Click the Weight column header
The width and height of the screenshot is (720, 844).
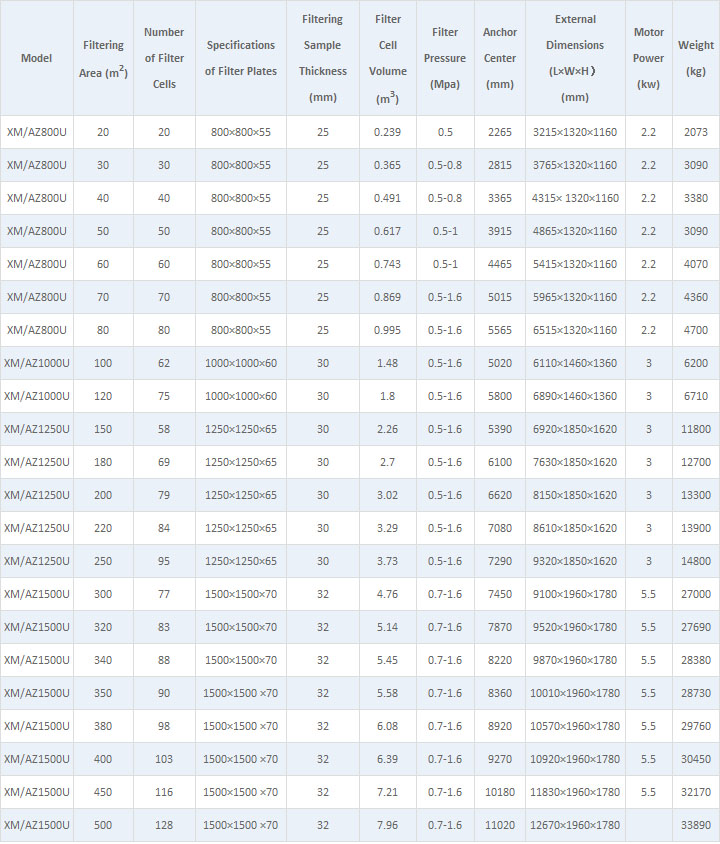pyautogui.click(x=696, y=58)
